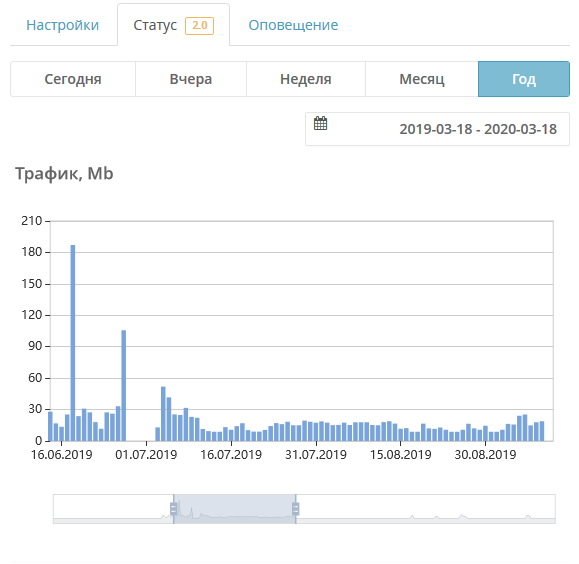Open date range 2019-03-18 - 2020-03-18 field

point(437,129)
